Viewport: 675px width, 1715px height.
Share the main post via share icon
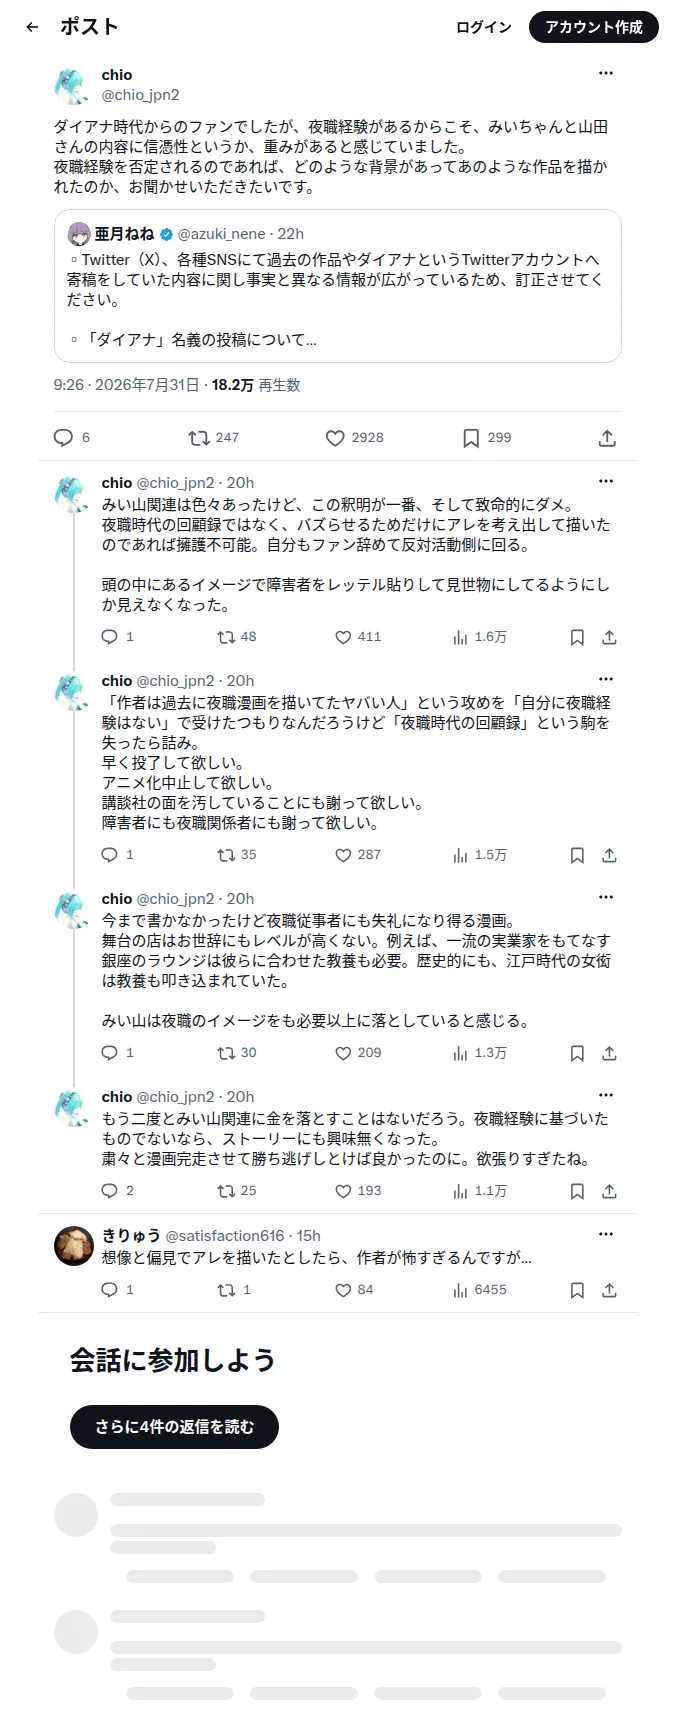click(x=607, y=438)
